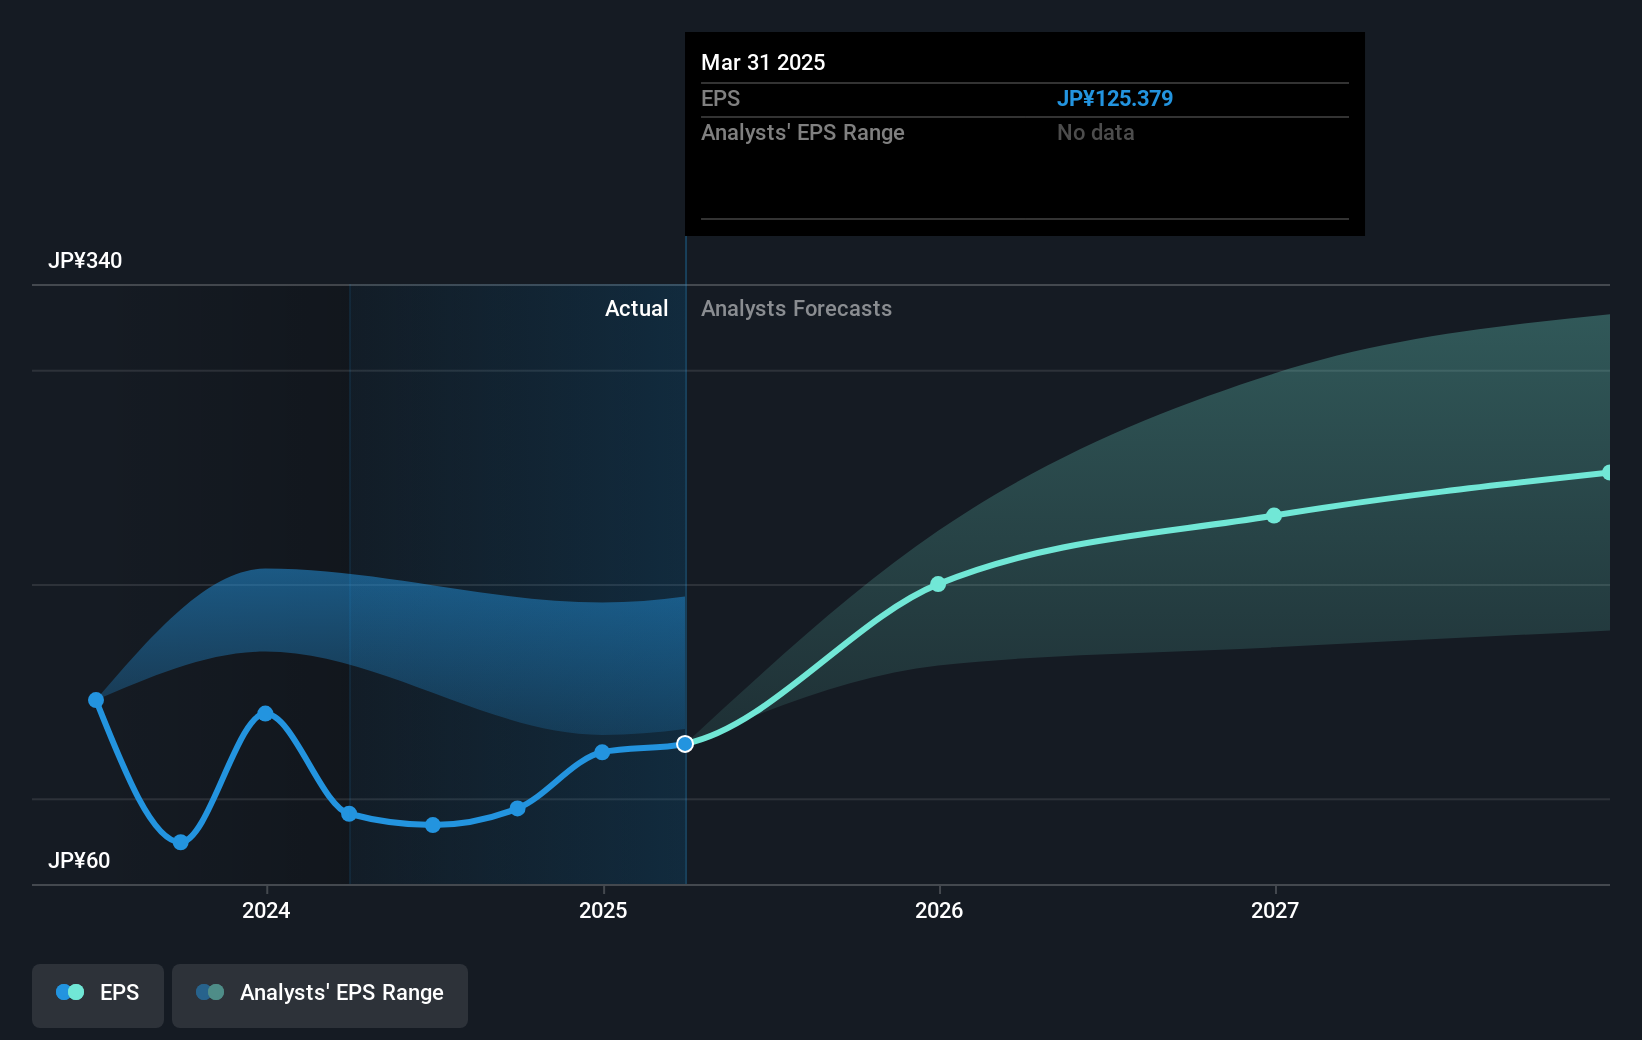Click the Analysts' EPS Range tooltip row label
Image resolution: width=1642 pixels, height=1040 pixels.
point(802,132)
